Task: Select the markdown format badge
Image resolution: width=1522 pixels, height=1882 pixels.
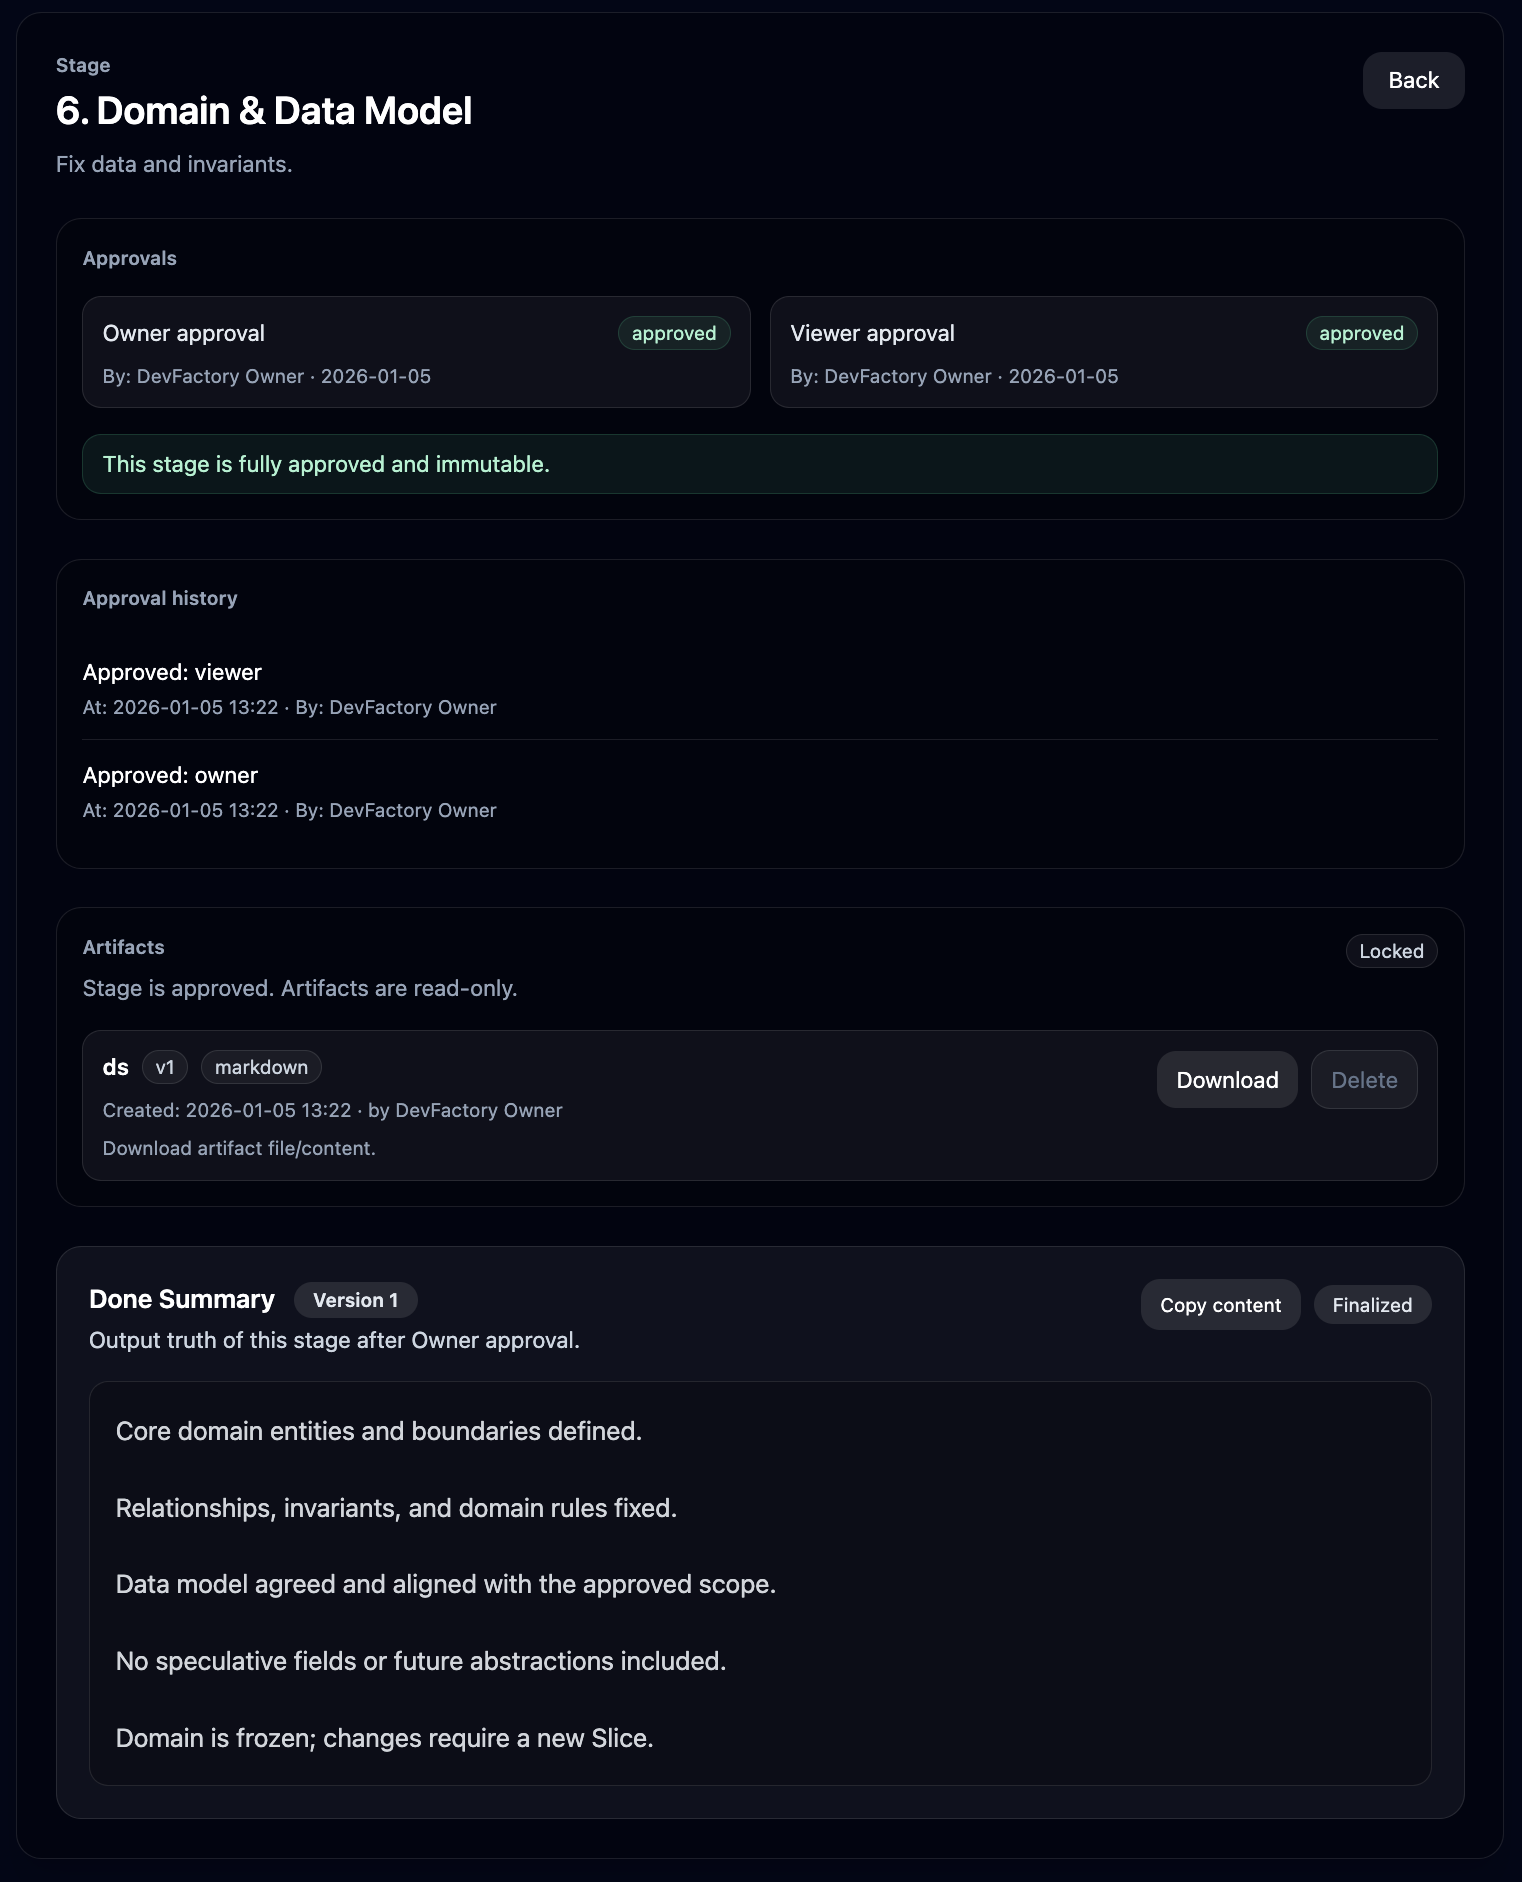Action: (260, 1067)
